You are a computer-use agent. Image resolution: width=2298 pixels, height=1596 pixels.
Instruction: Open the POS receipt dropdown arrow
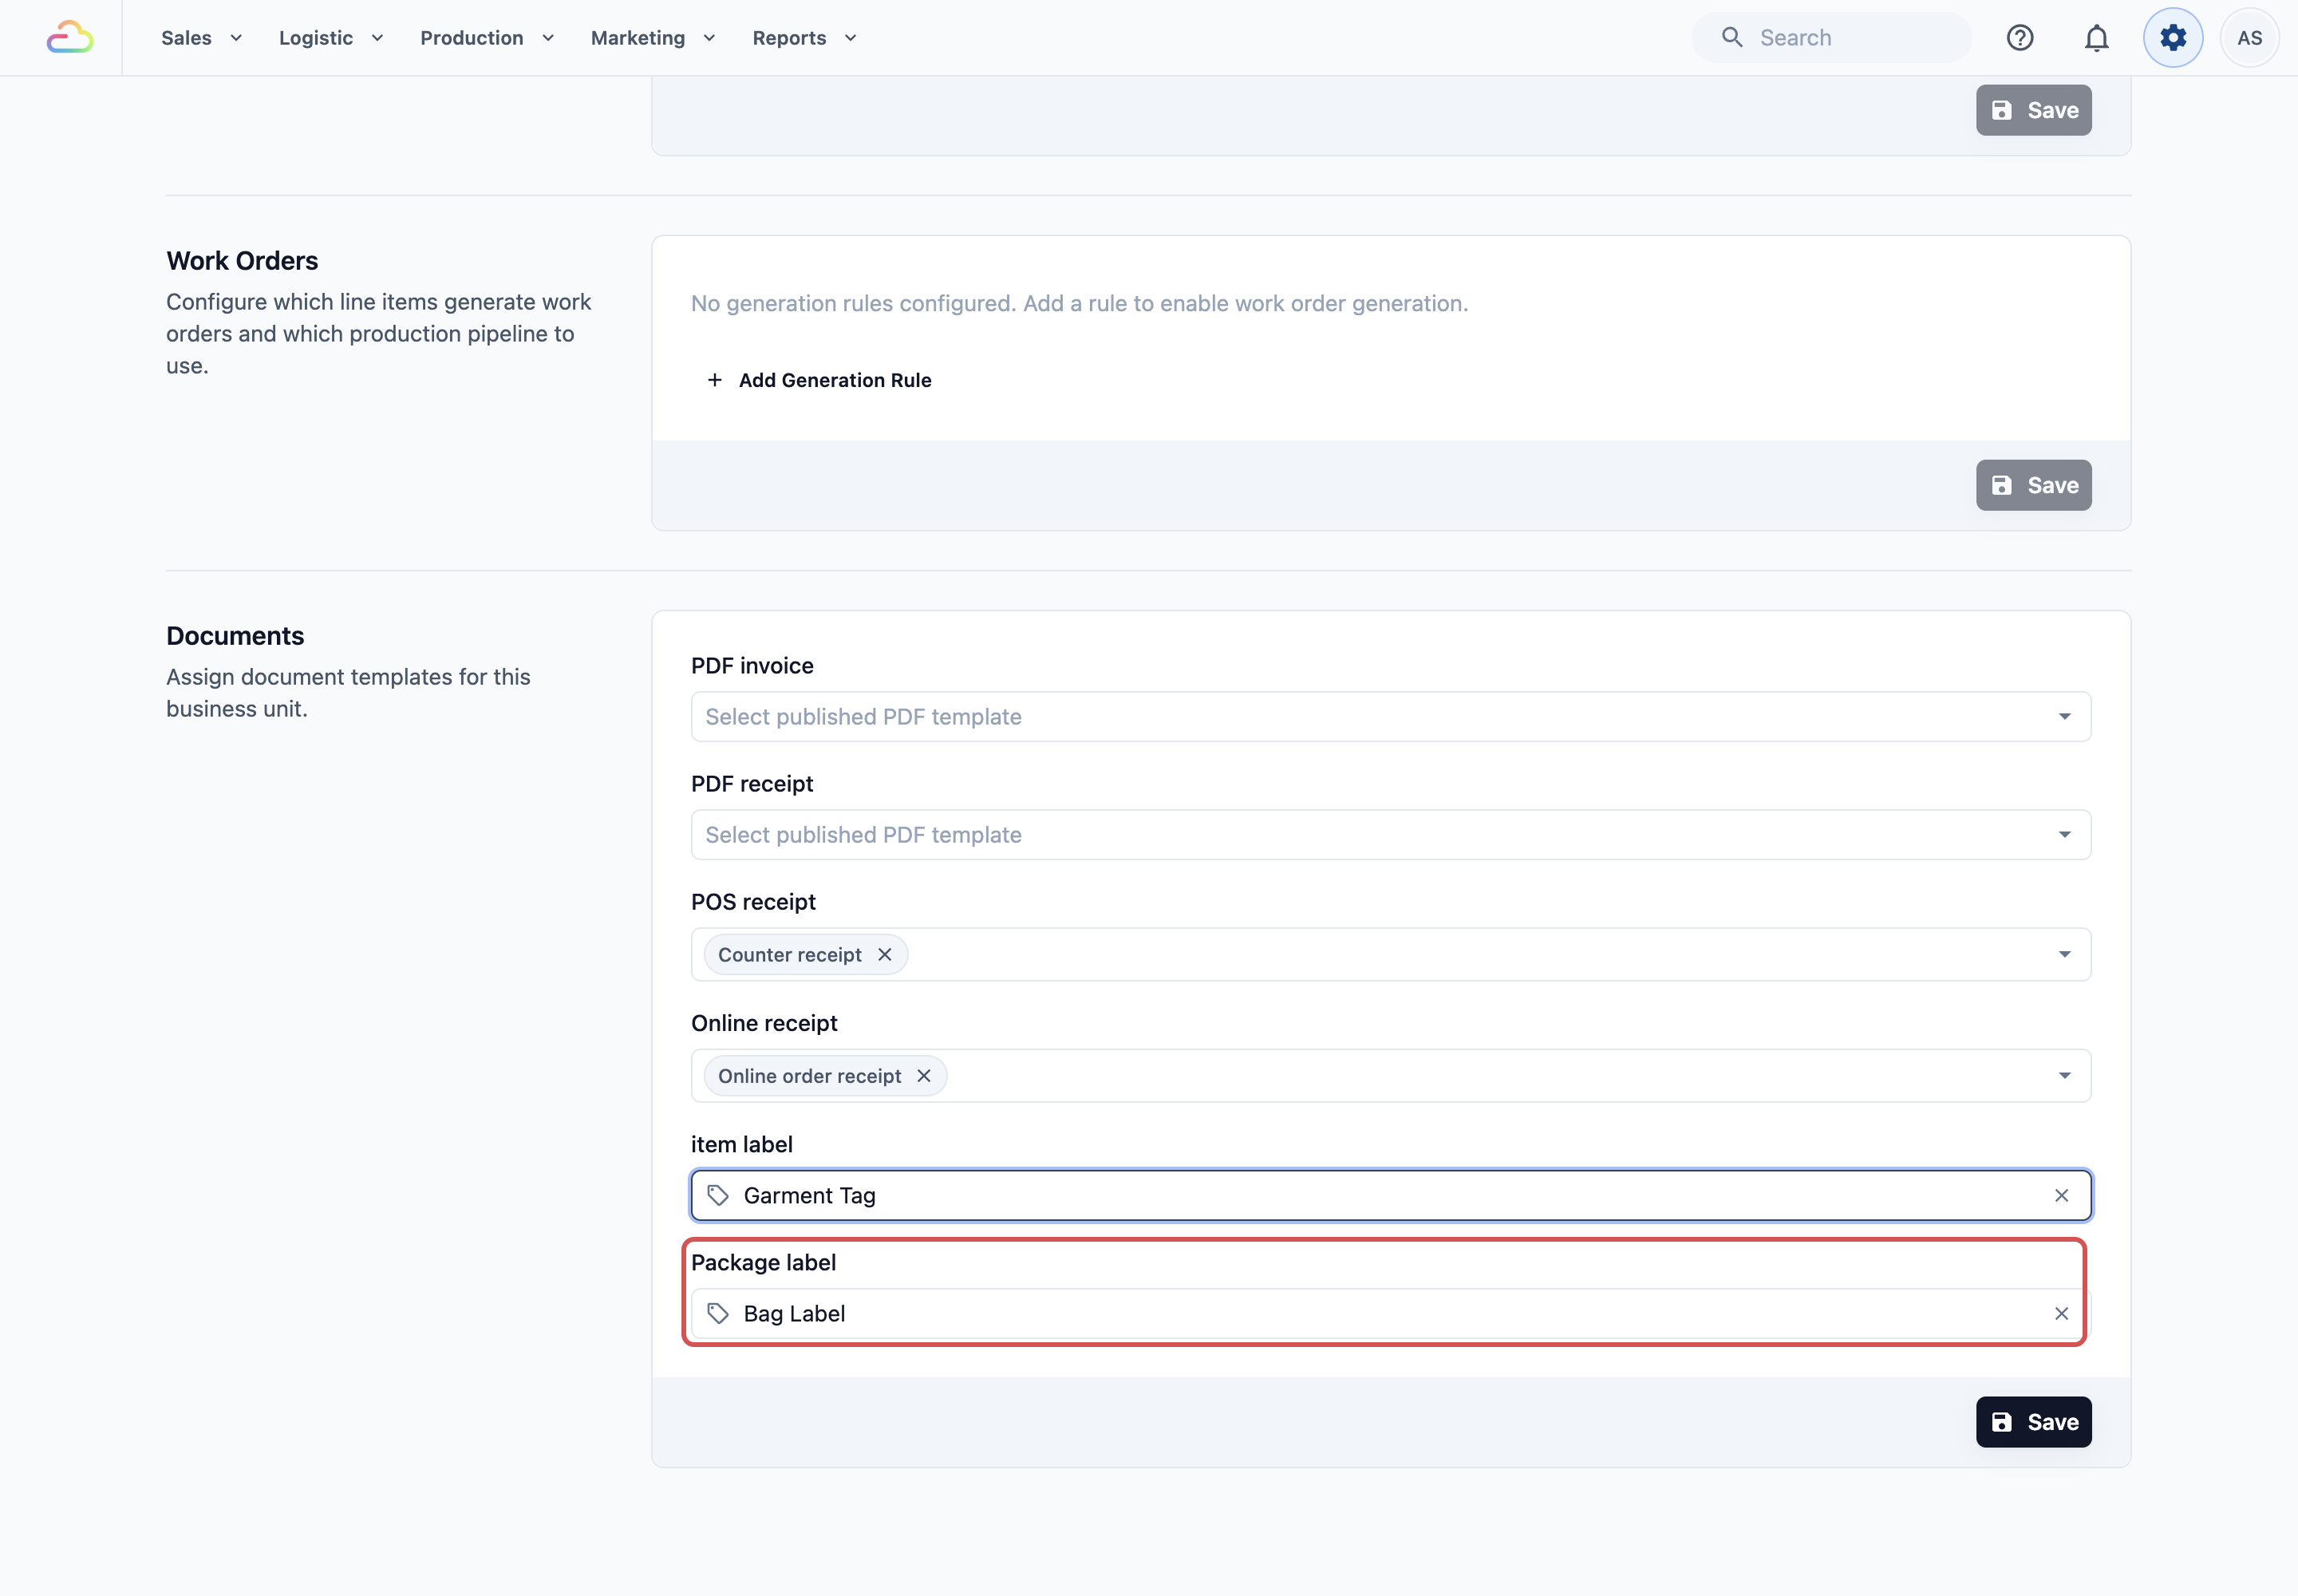click(x=2064, y=954)
